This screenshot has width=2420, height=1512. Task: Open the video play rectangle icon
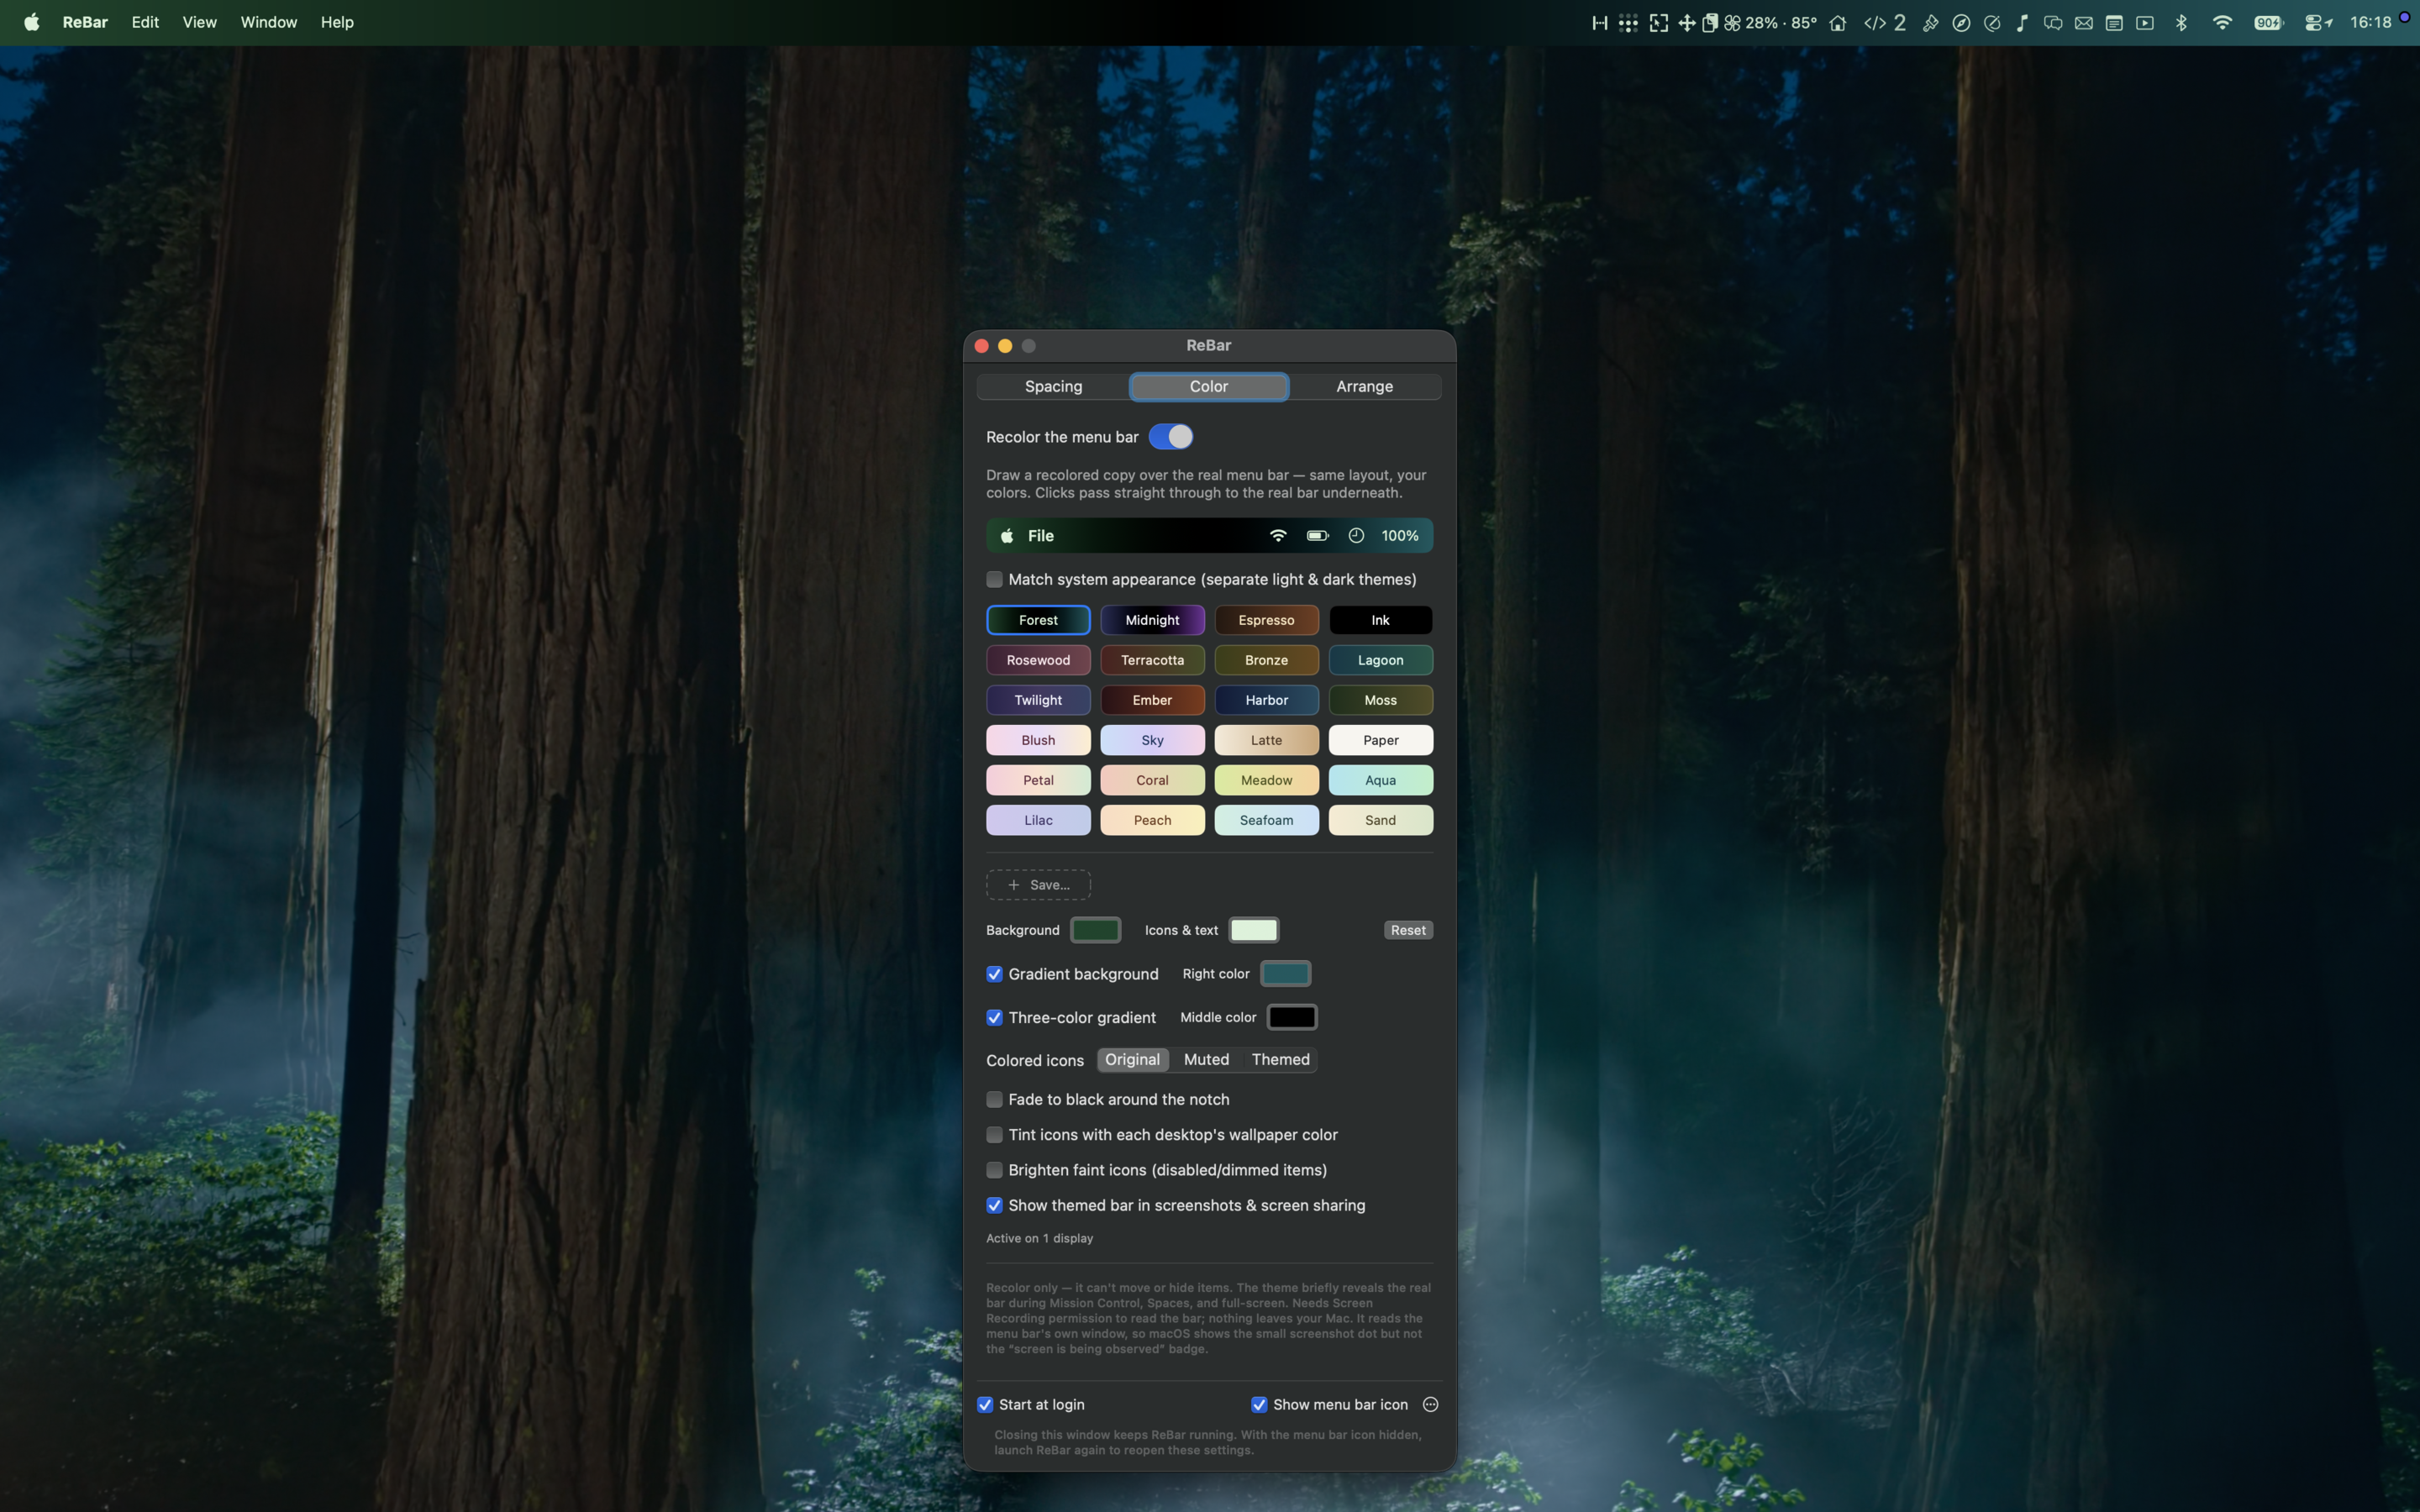coord(2144,23)
